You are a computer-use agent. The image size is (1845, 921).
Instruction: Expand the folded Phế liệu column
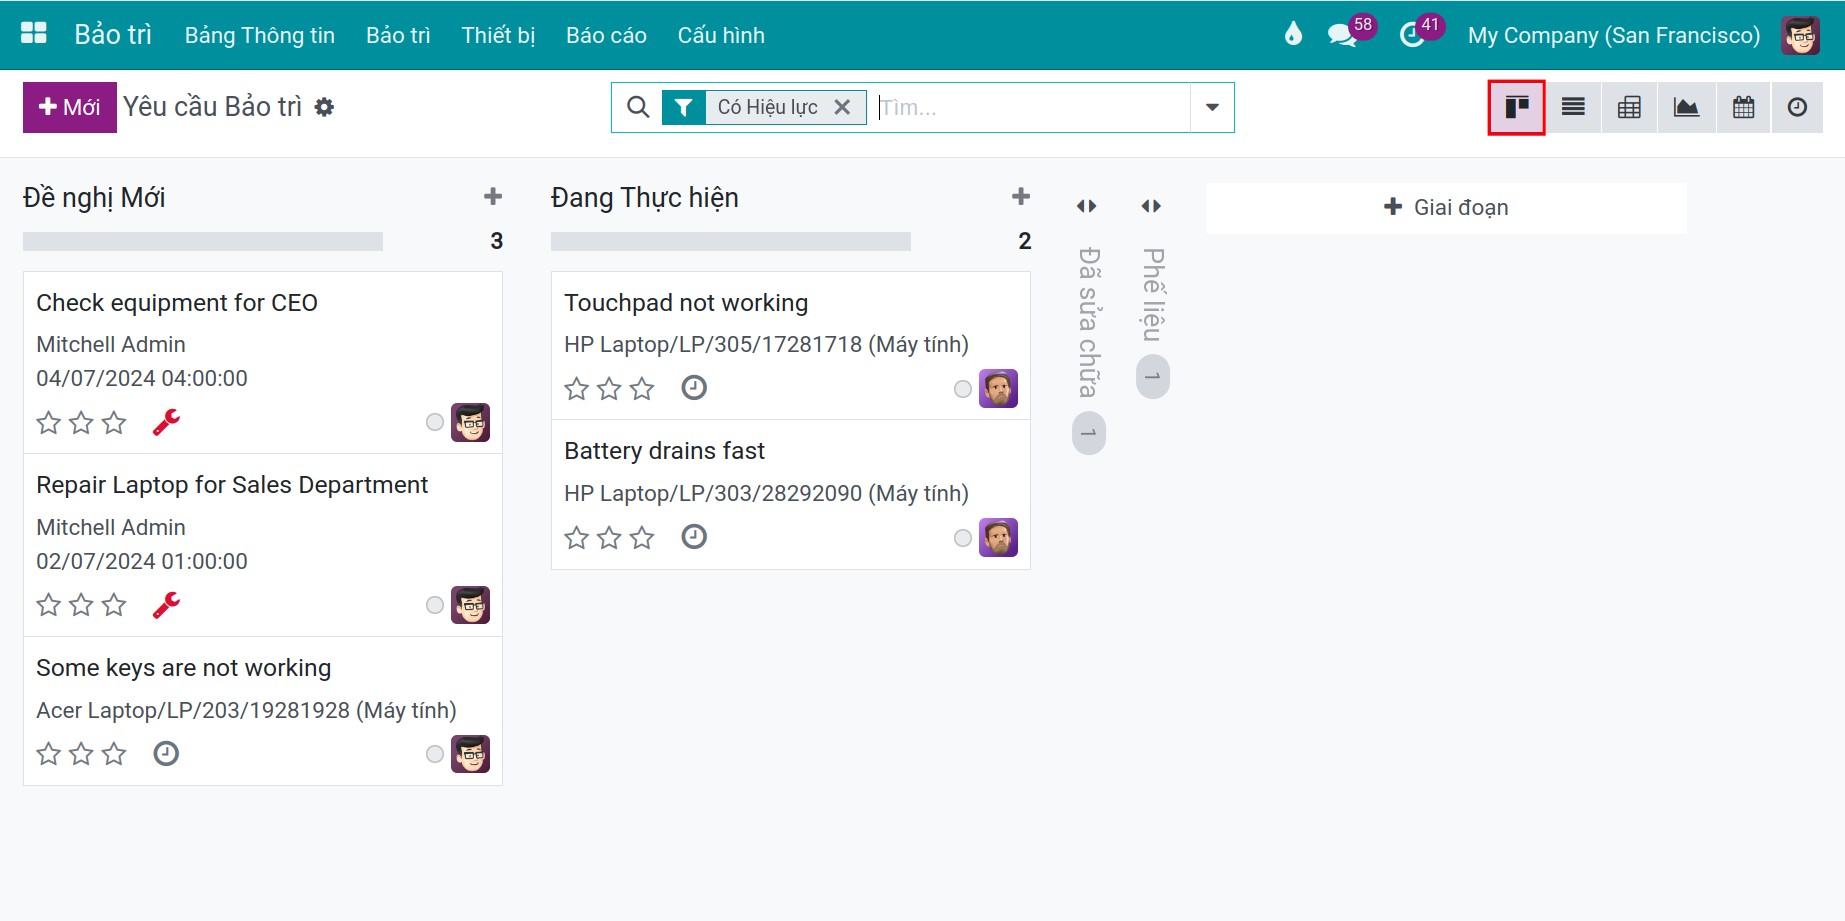point(1152,206)
